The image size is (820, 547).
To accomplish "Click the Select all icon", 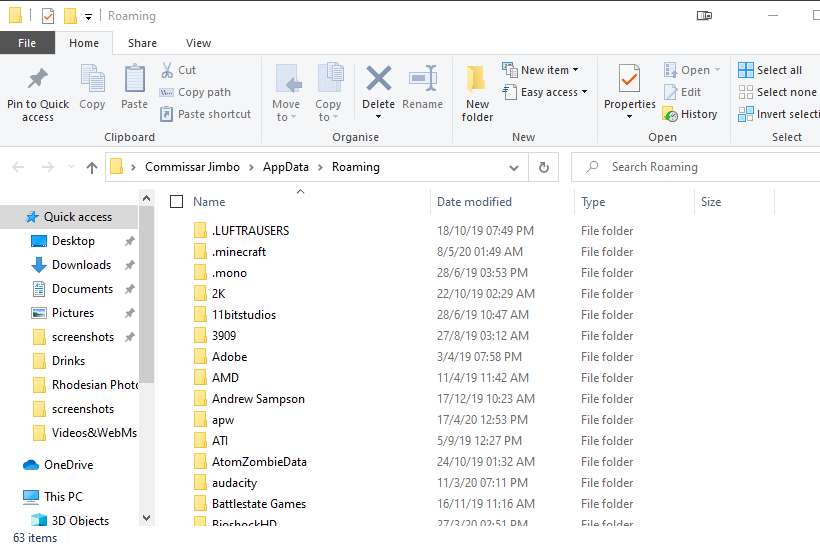I will pyautogui.click(x=746, y=70).
